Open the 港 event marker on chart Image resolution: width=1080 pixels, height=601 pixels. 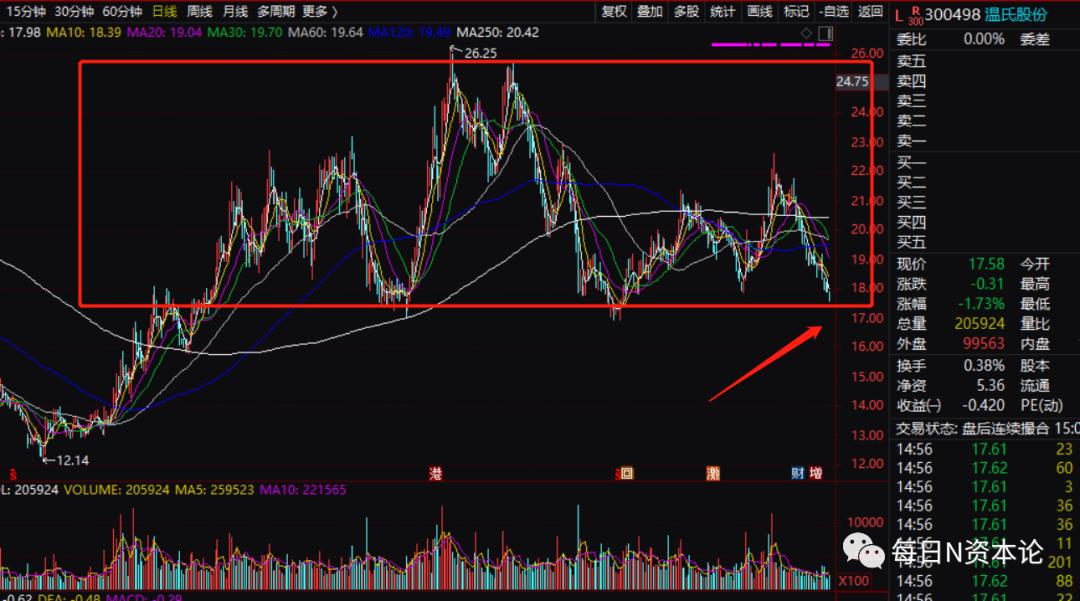(x=435, y=474)
